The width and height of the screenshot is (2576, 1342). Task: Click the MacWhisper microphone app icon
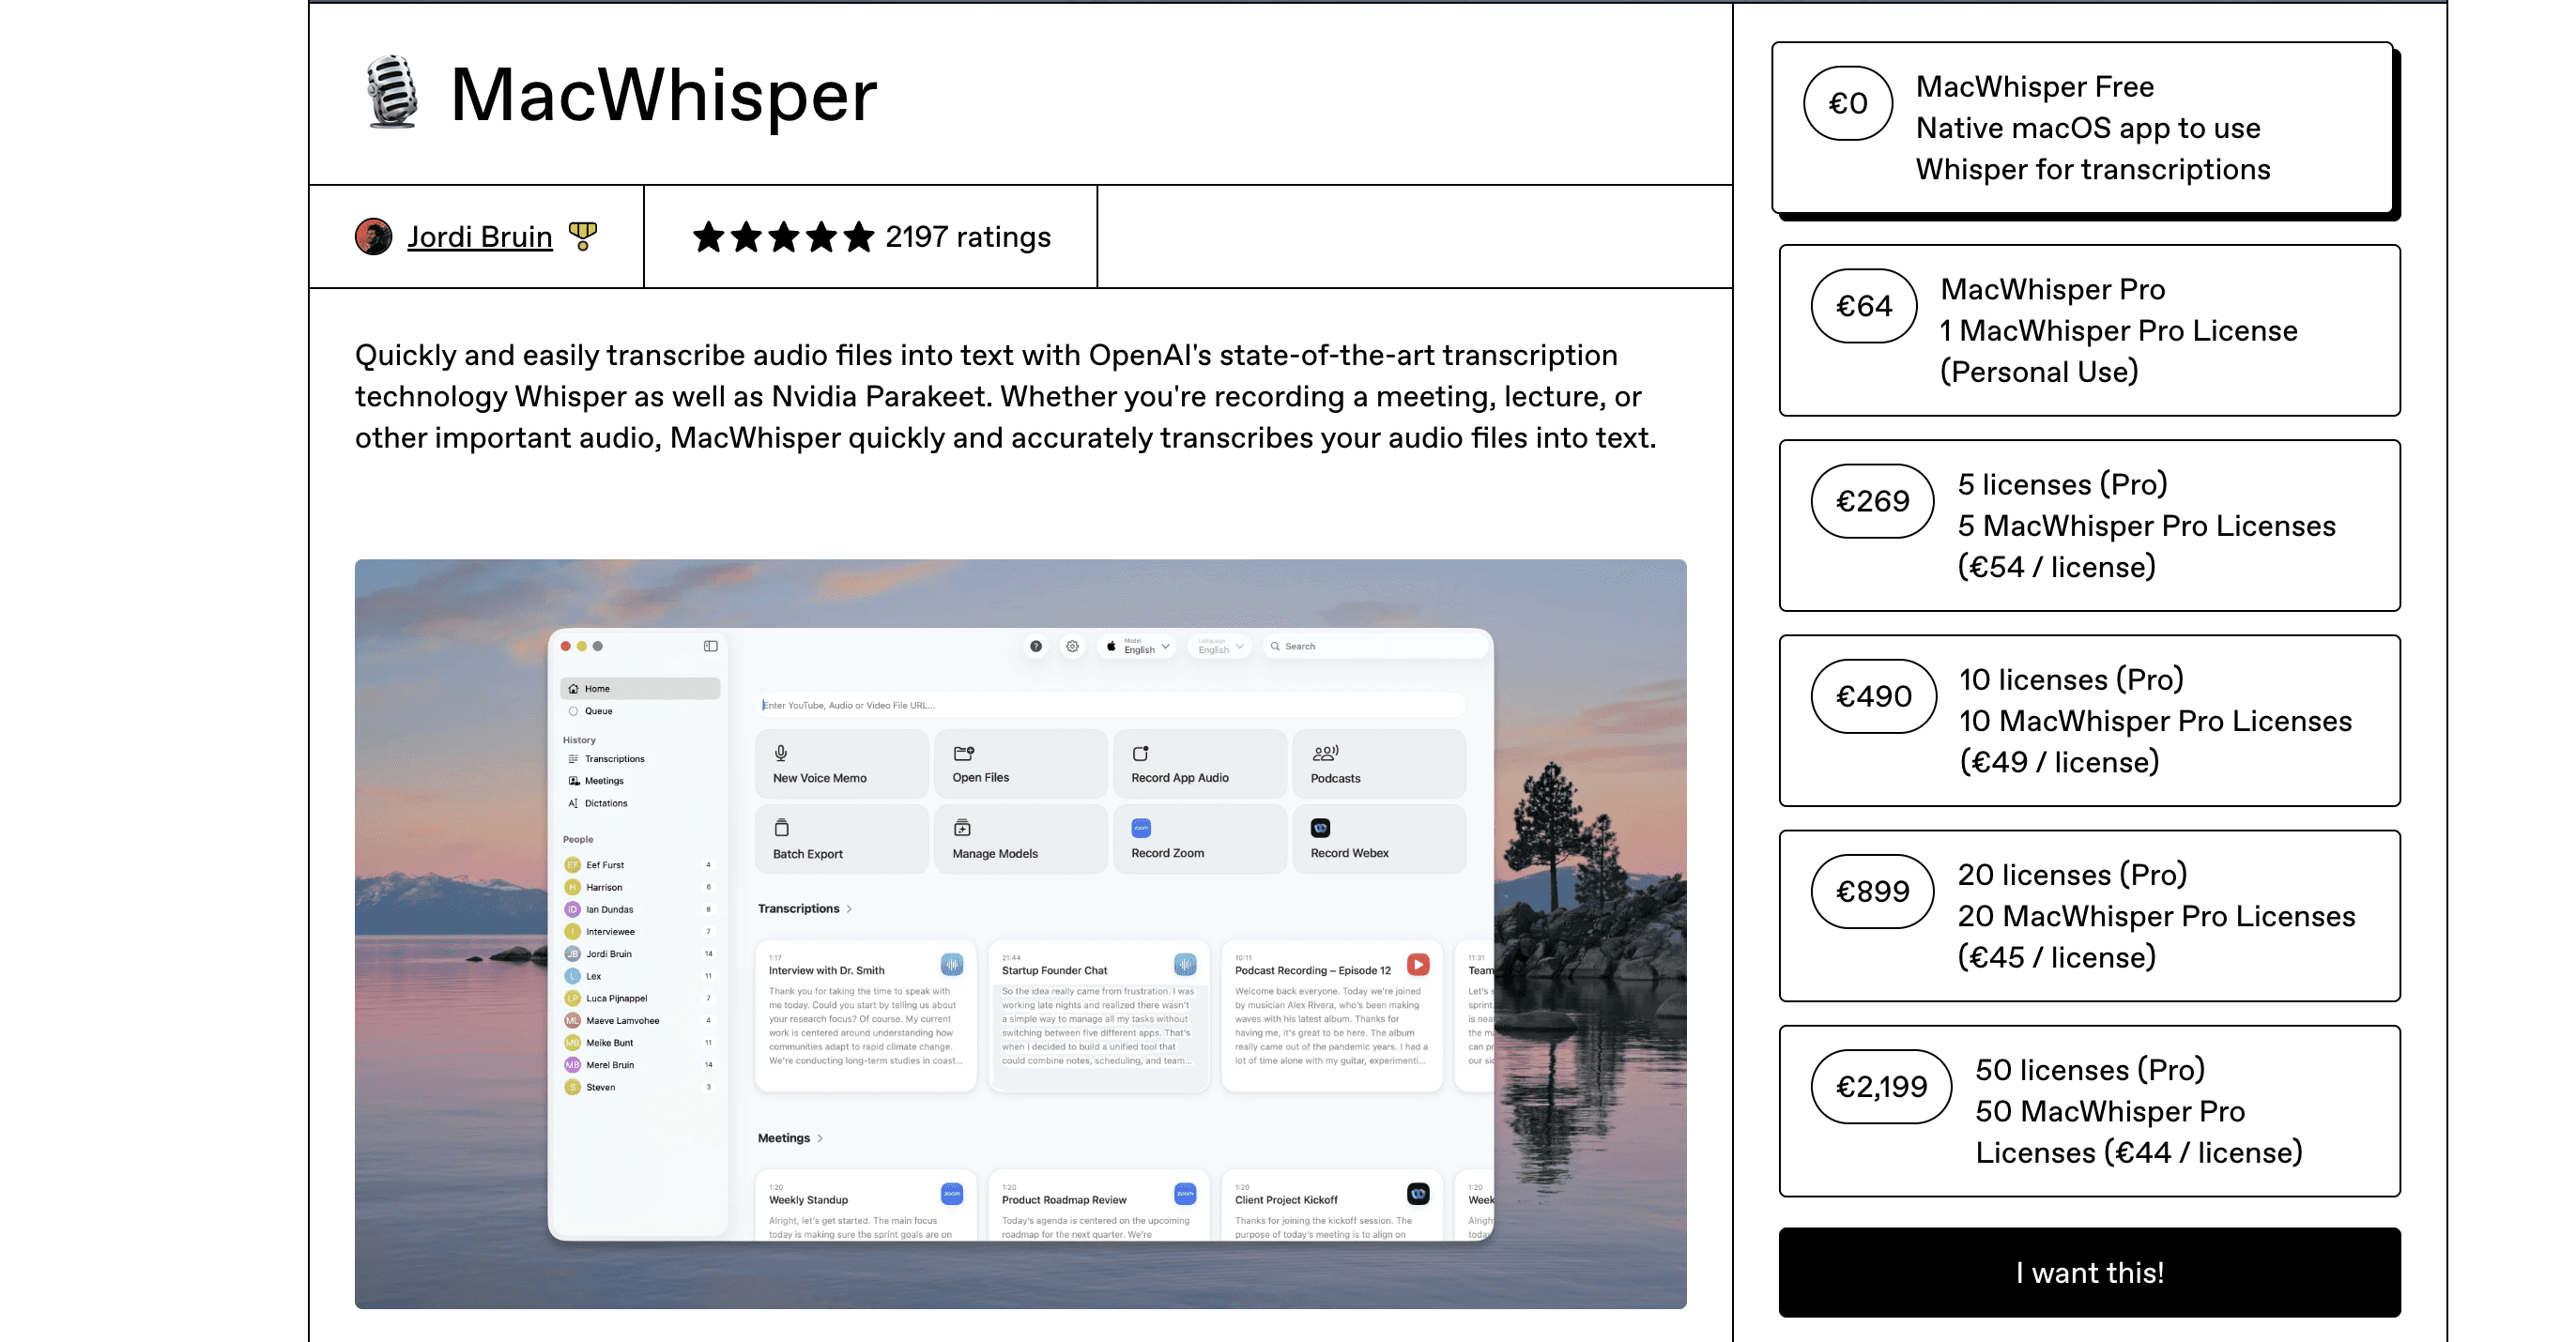pyautogui.click(x=392, y=93)
